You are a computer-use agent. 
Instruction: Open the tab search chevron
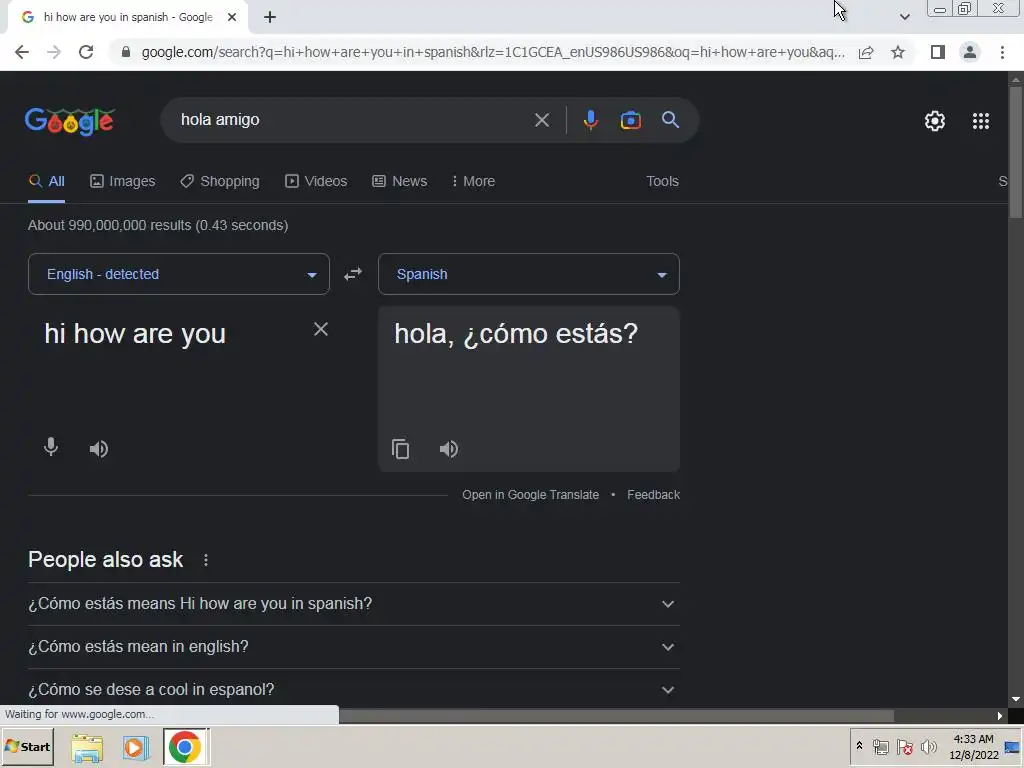click(904, 18)
